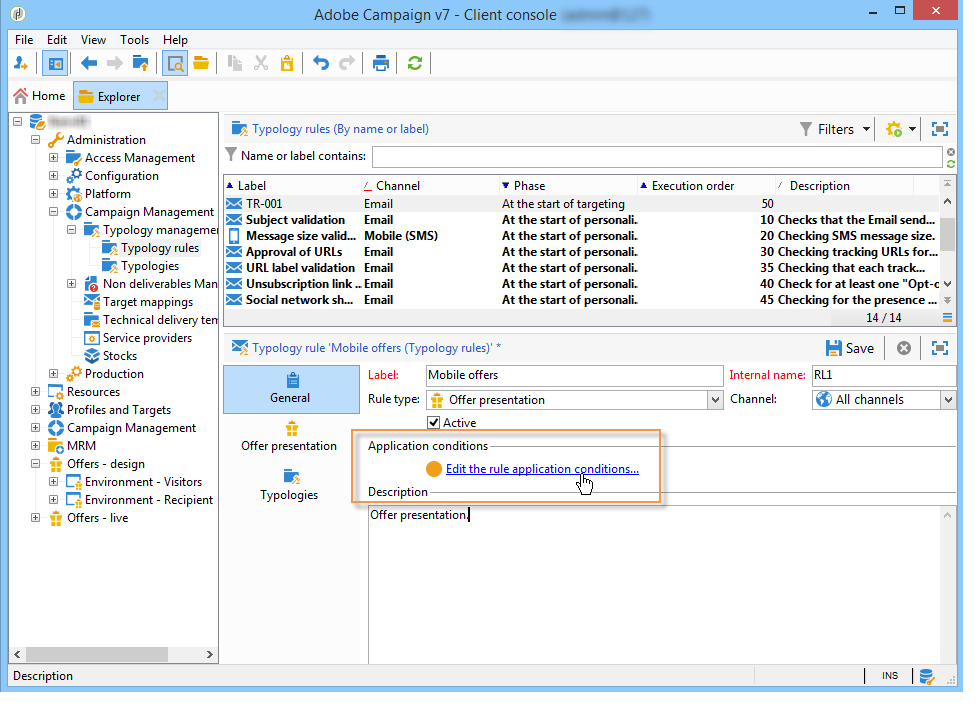Click the list menu icon next to 14 / 14
The height and width of the screenshot is (709, 980).
pyautogui.click(x=948, y=318)
